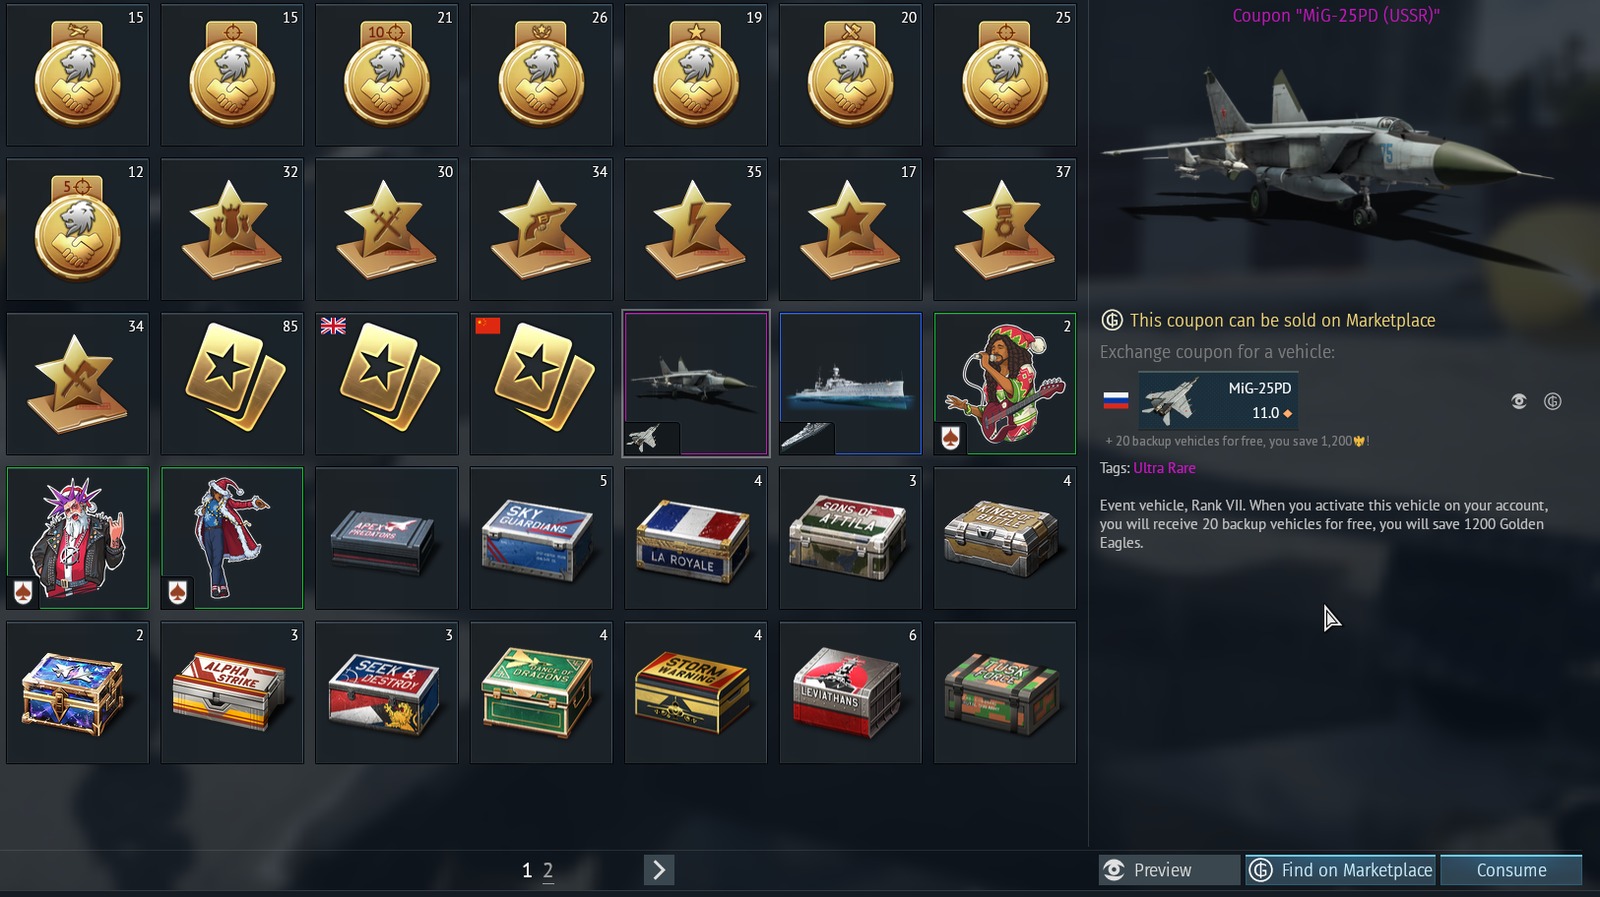The image size is (1600, 897).
Task: Select the Seek & Destroy crate
Action: click(x=386, y=693)
